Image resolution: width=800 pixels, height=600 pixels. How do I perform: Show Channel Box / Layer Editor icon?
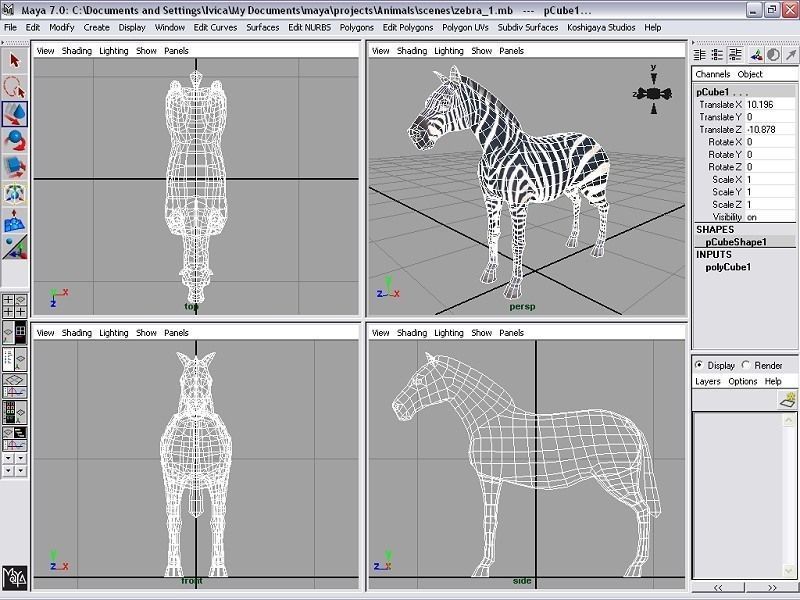[735, 55]
